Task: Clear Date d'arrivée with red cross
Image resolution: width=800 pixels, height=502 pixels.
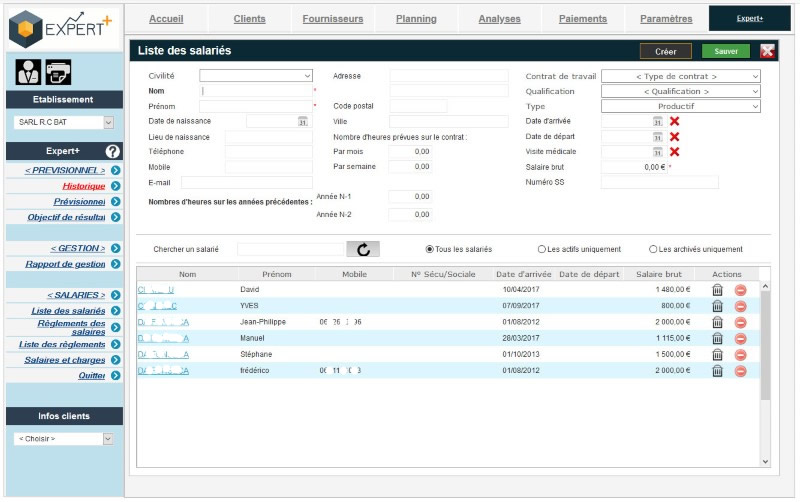Action: pyautogui.click(x=674, y=121)
